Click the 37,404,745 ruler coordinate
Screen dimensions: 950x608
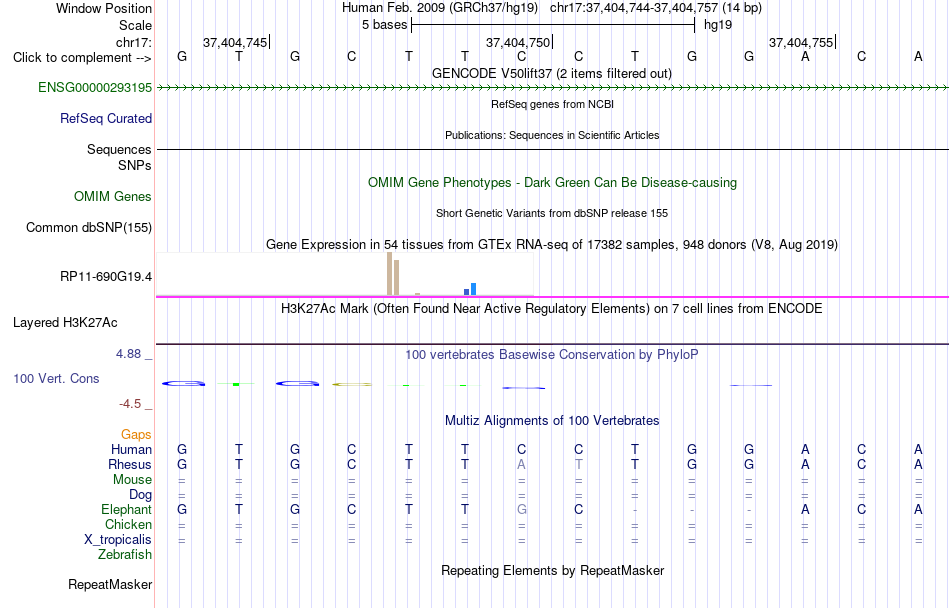coord(235,42)
